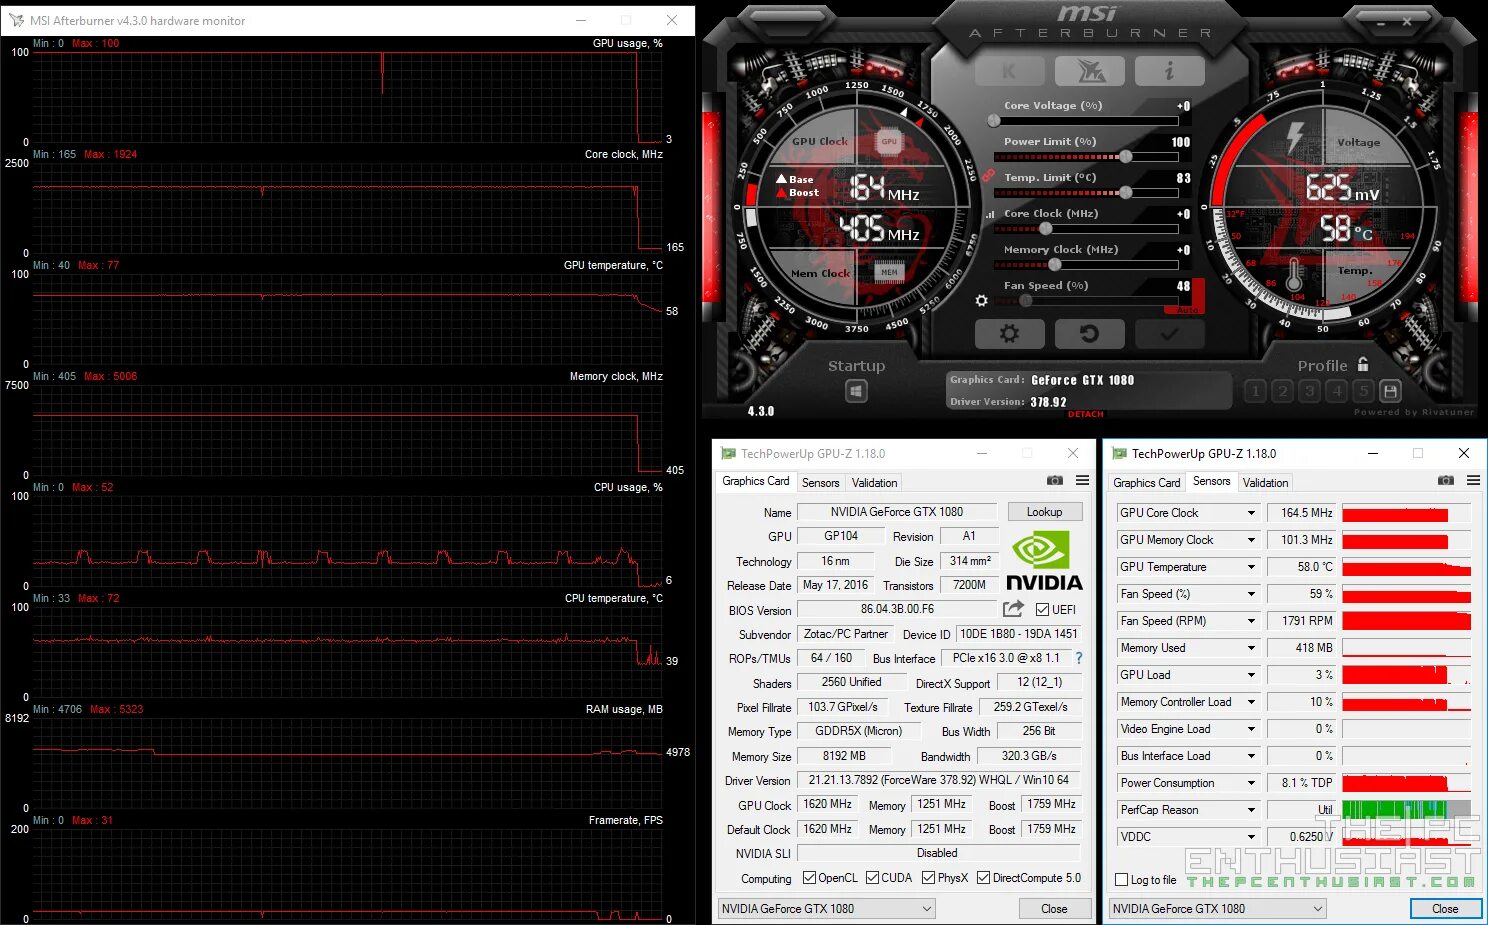This screenshot has height=925, width=1488.
Task: Click the Core Voltage slider handle
Action: coord(994,121)
